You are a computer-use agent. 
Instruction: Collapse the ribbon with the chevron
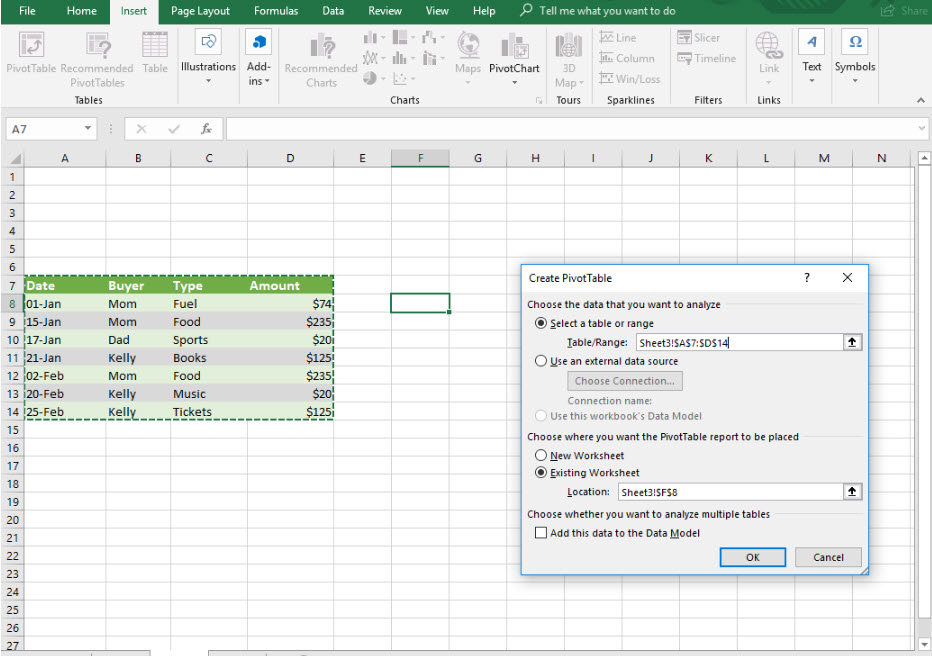[921, 100]
